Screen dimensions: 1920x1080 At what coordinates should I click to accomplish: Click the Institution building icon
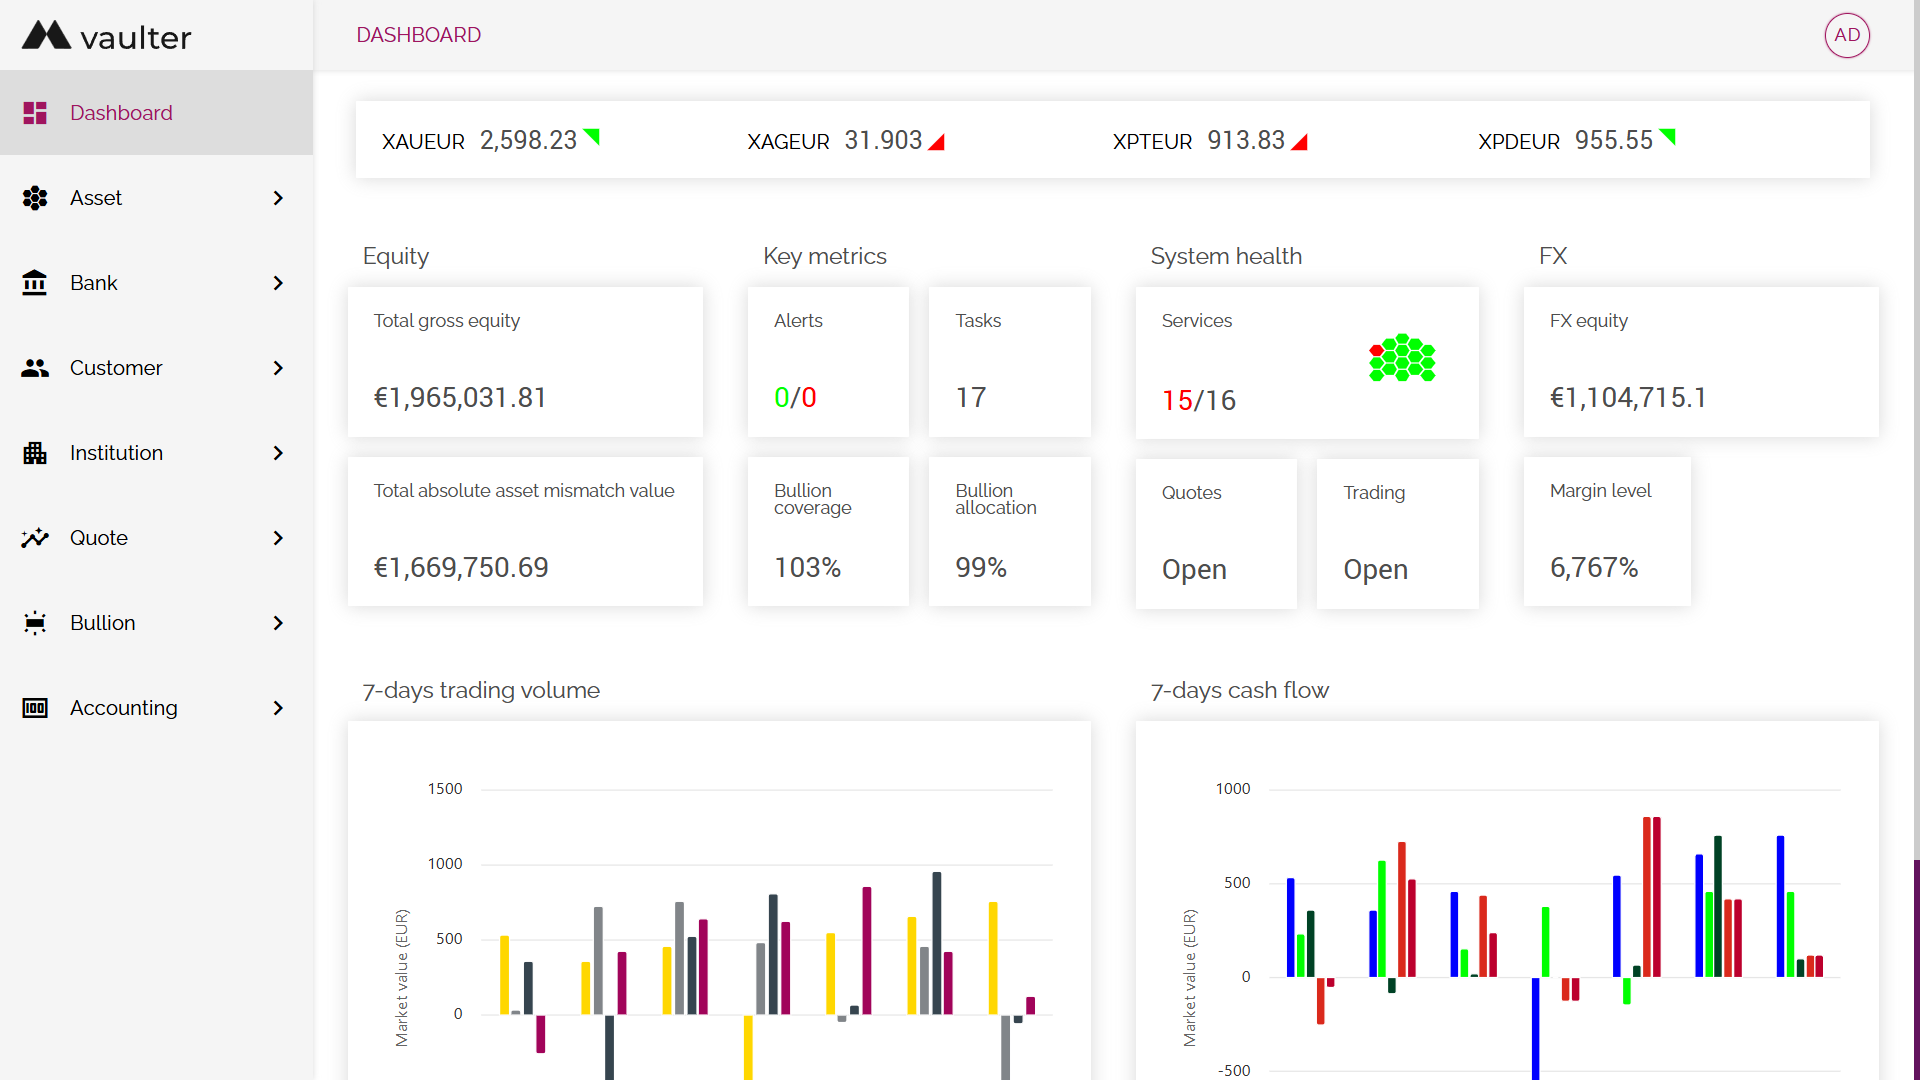point(35,453)
